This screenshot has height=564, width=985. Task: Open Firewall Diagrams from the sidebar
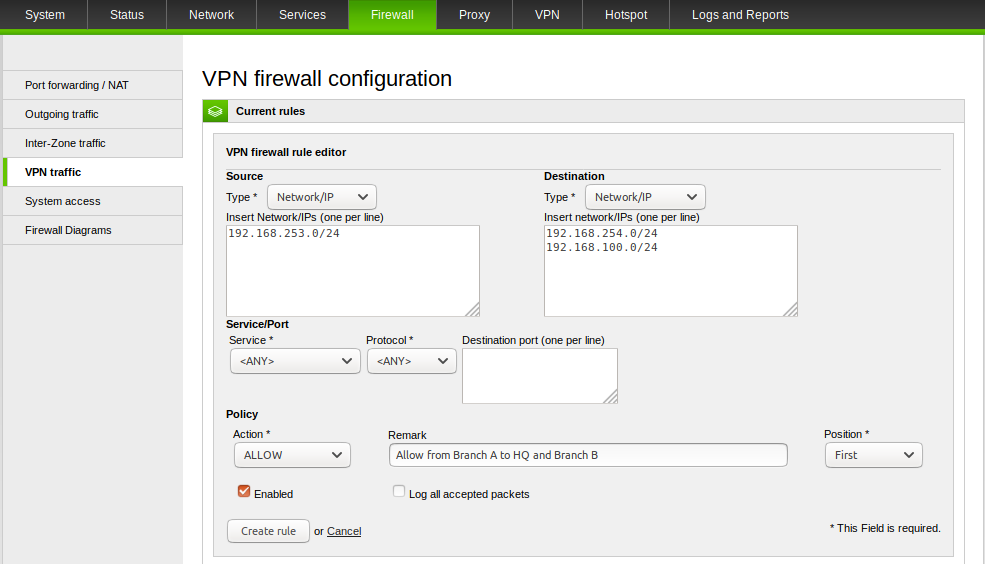coord(92,230)
